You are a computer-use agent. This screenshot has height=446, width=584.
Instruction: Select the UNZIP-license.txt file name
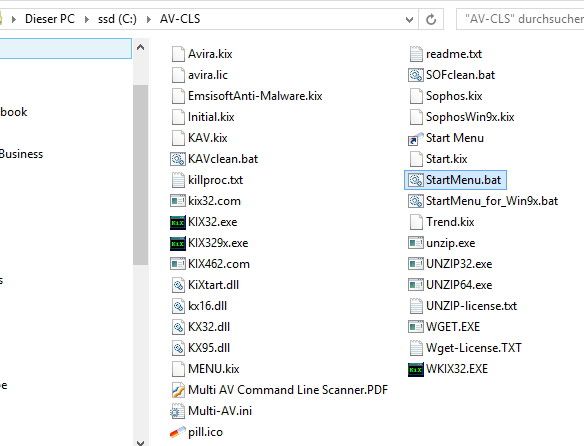(x=472, y=306)
